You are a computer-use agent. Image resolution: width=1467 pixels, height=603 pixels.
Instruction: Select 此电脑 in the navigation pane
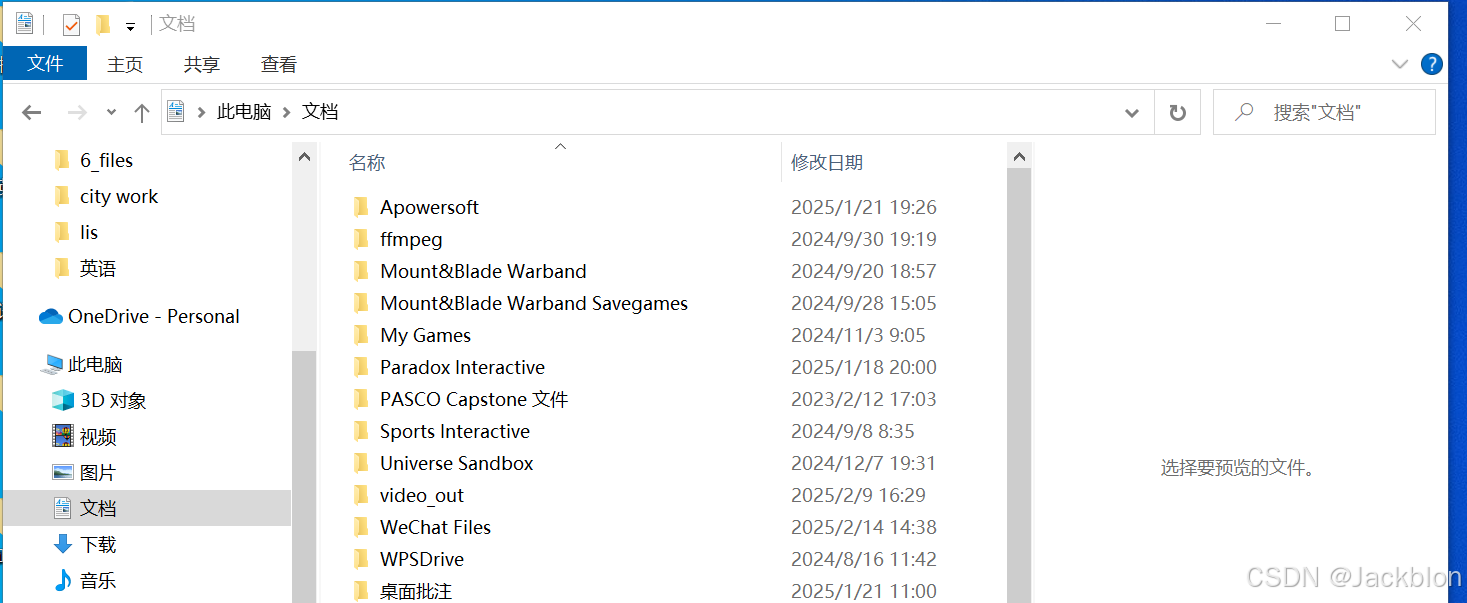click(x=95, y=364)
